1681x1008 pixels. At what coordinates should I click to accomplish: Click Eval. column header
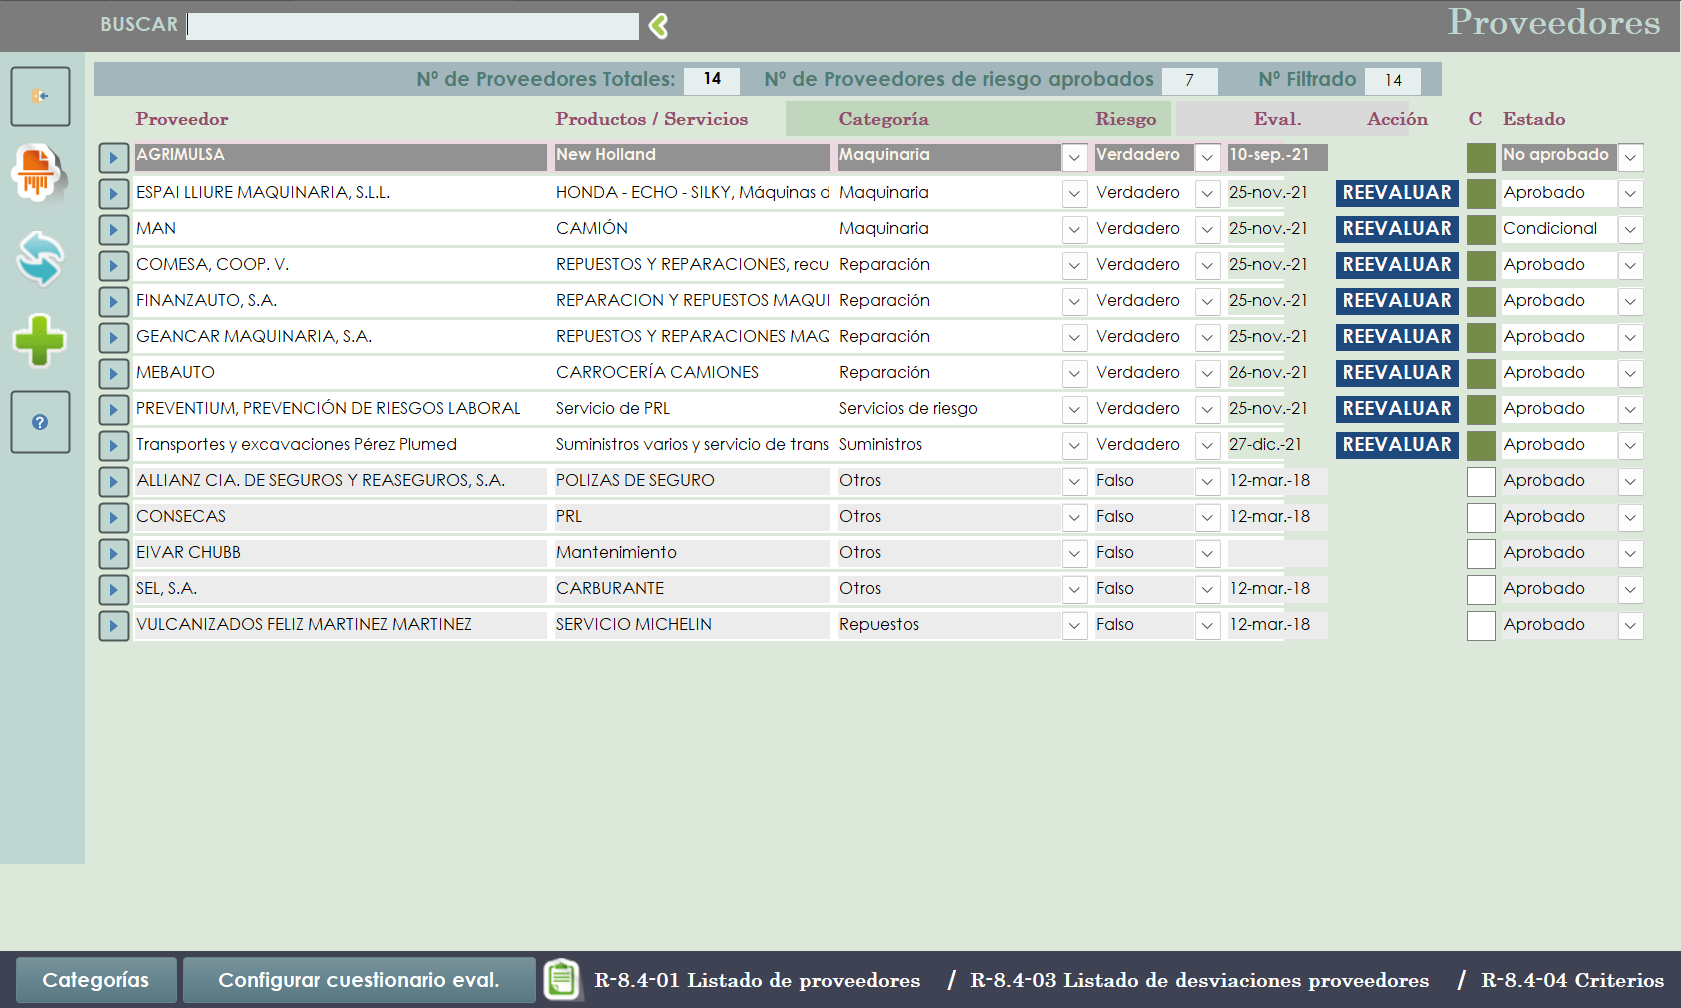click(1278, 119)
